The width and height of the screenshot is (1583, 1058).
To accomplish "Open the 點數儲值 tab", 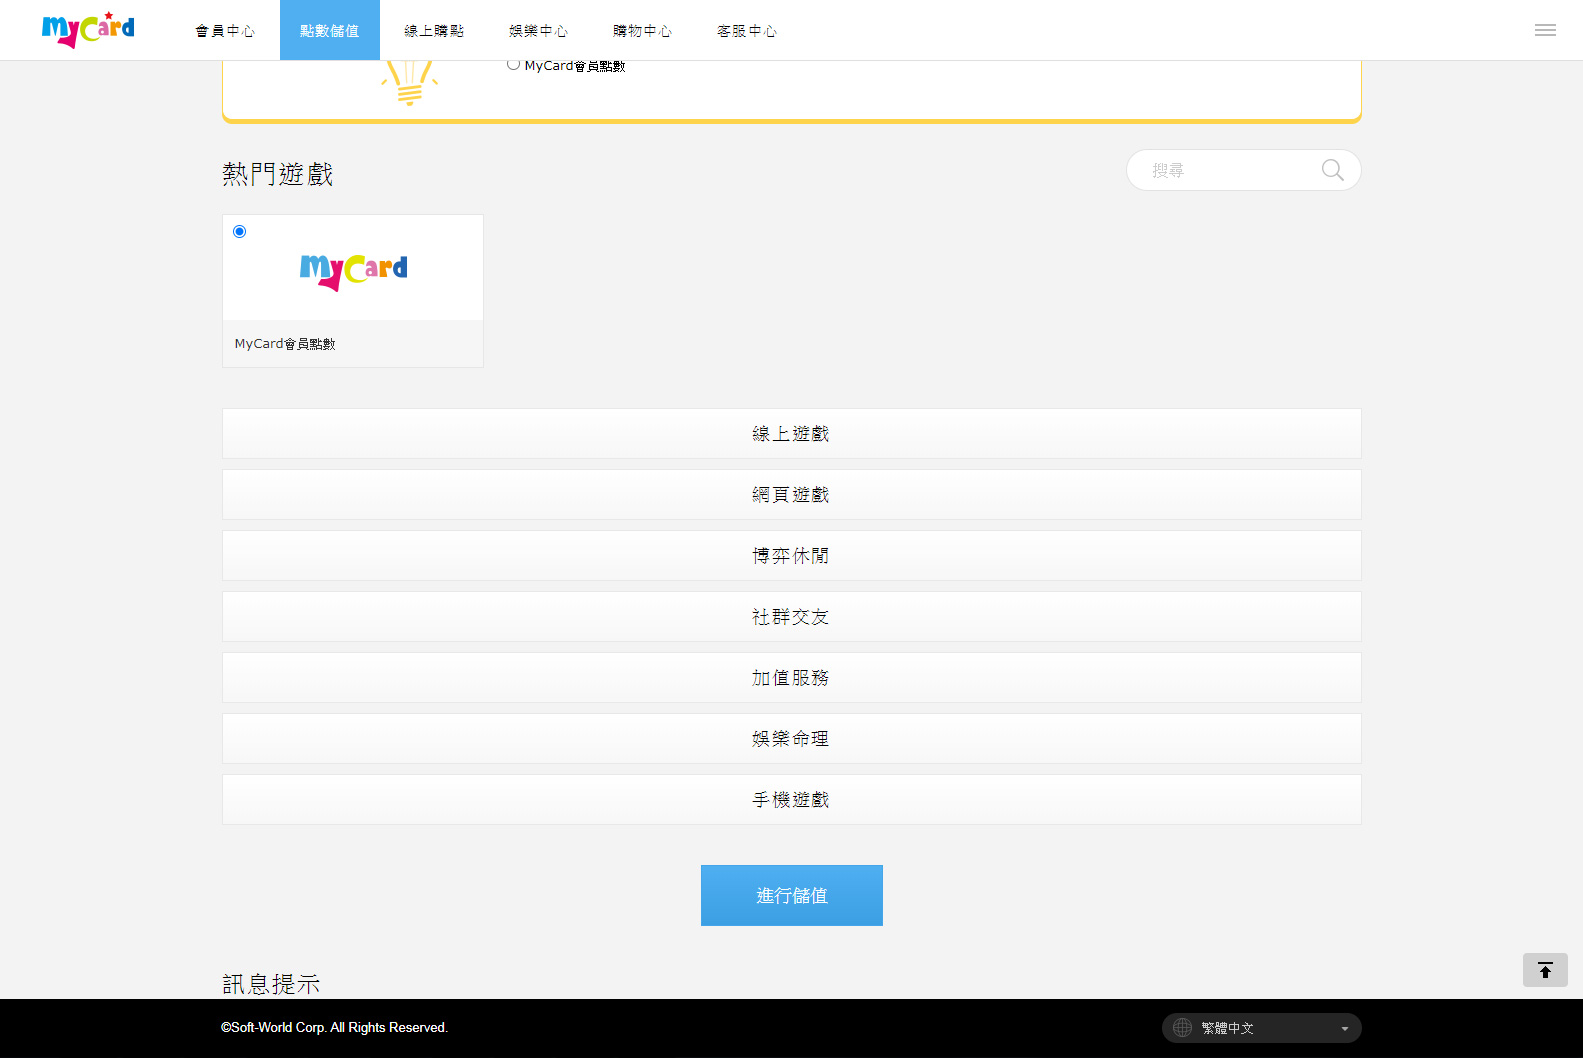I will click(330, 31).
